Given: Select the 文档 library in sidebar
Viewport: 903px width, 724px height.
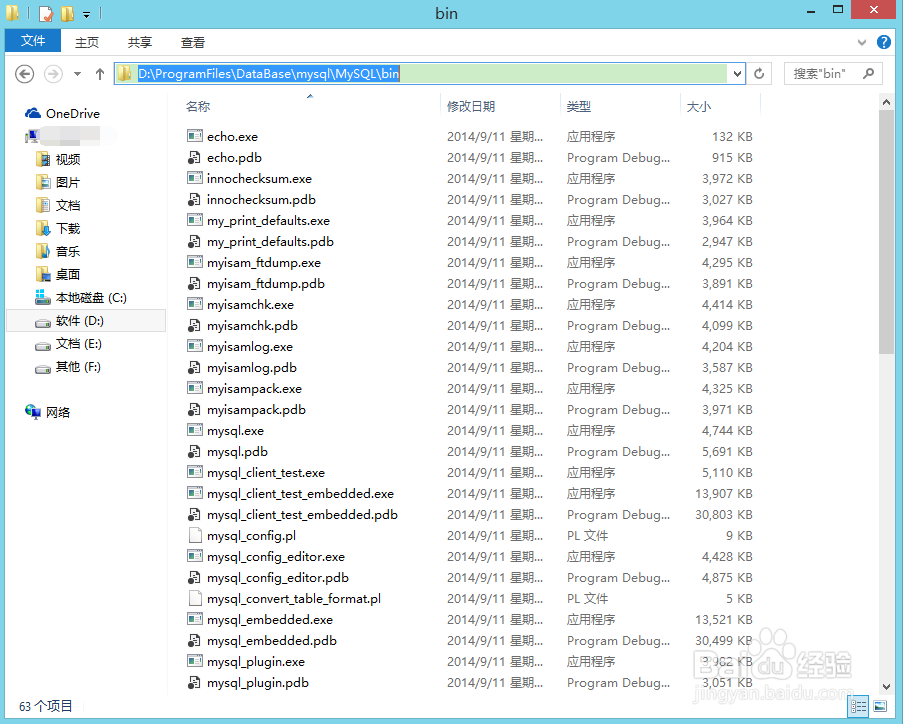Looking at the screenshot, I should (x=58, y=206).
